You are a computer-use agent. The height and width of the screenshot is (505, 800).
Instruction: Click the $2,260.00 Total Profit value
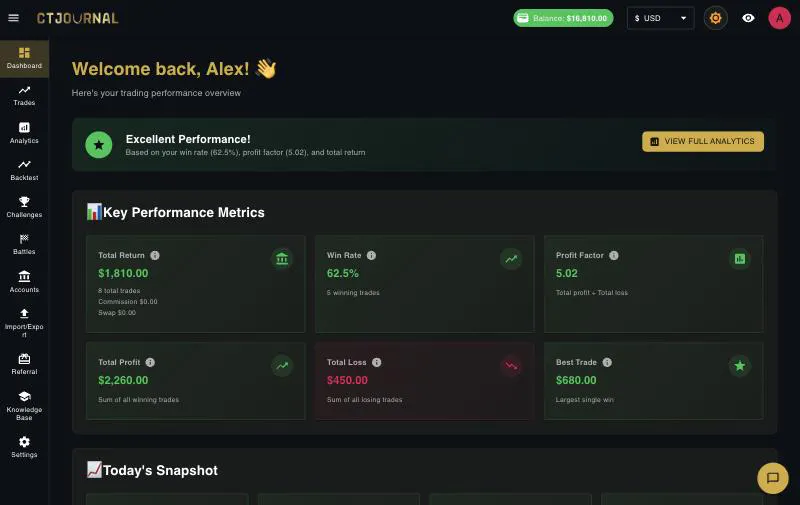click(x=123, y=381)
